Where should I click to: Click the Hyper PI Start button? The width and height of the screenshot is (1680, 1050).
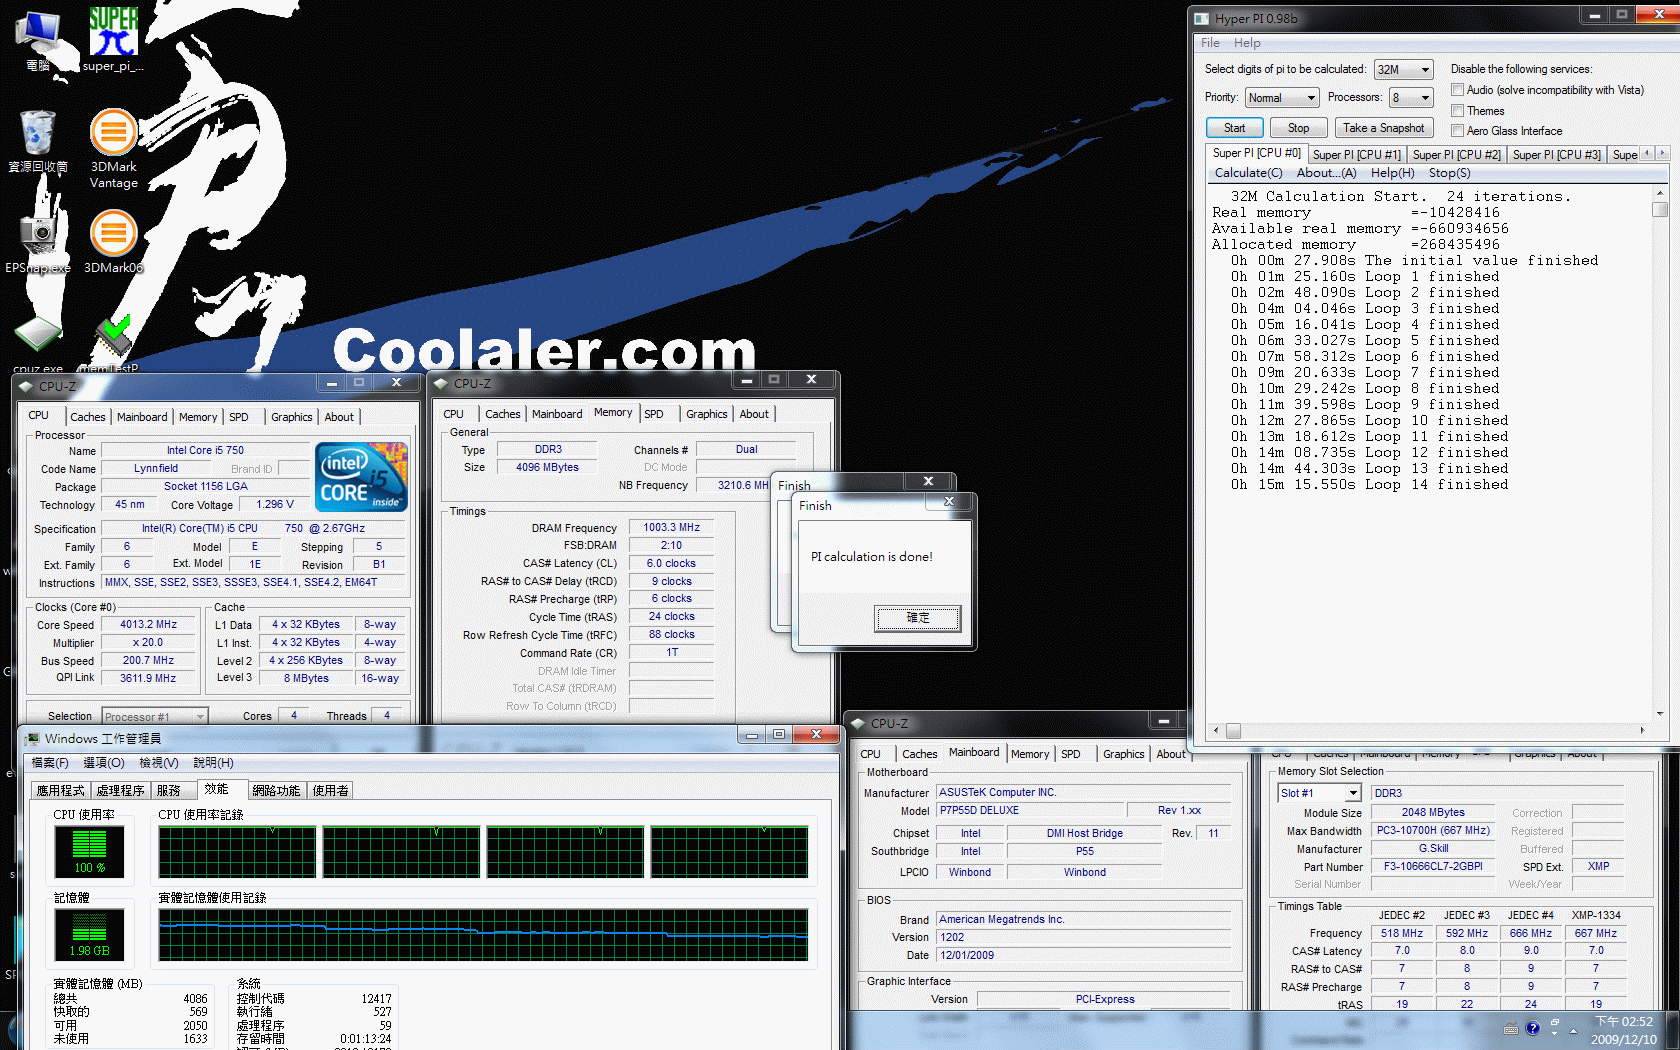(x=1235, y=128)
